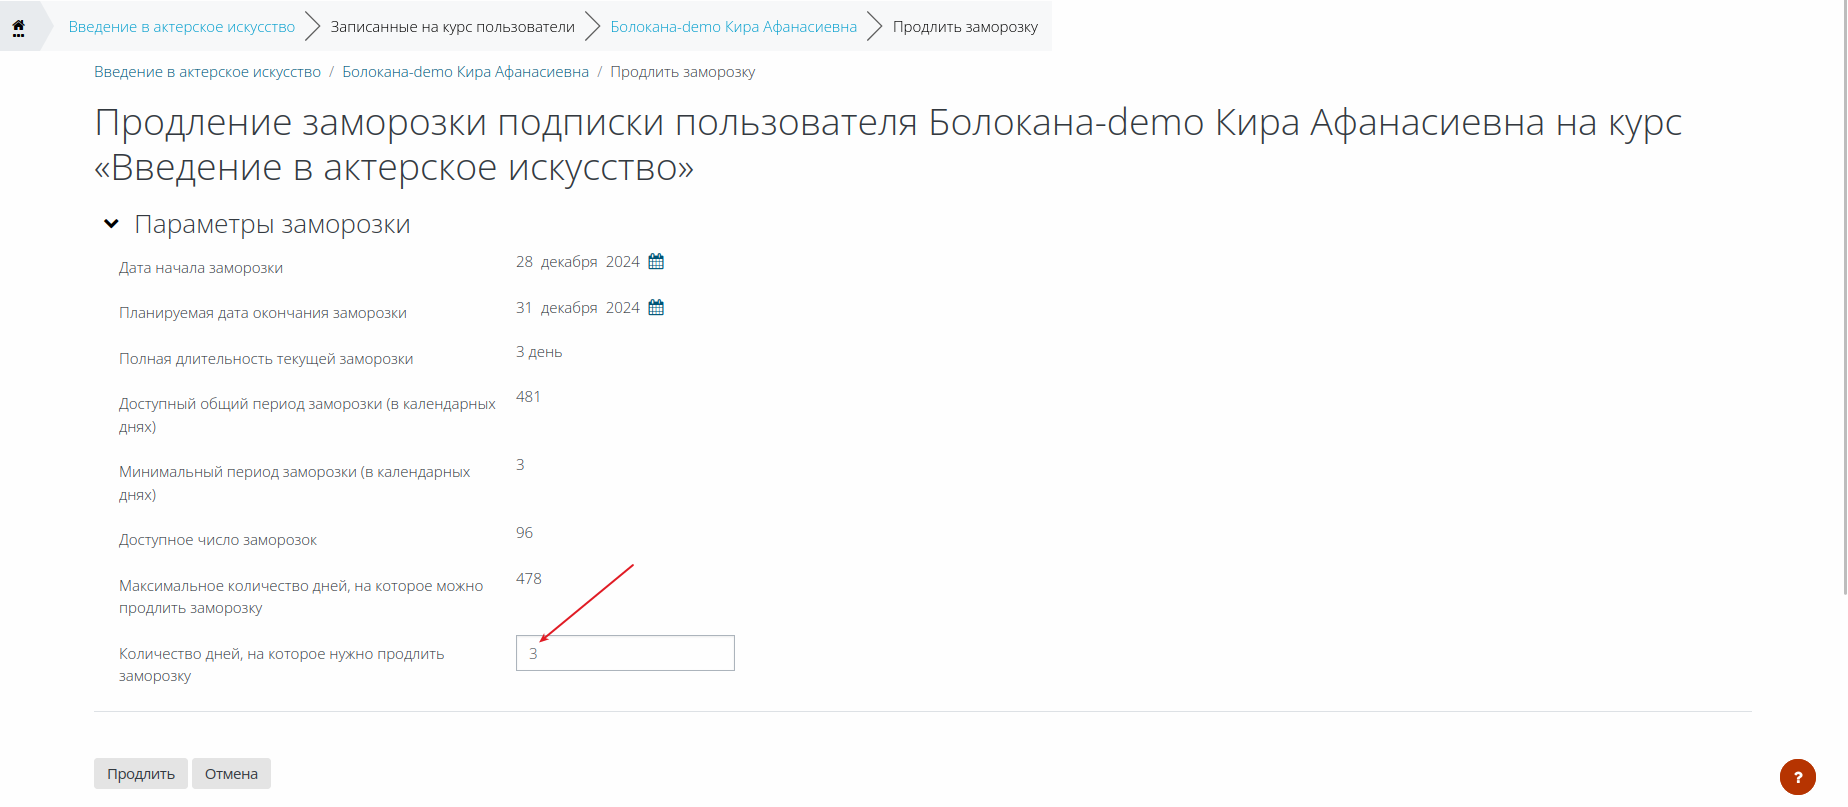Follow user name link in secondary breadcrumb trail
1848x807 pixels.
click(x=465, y=72)
